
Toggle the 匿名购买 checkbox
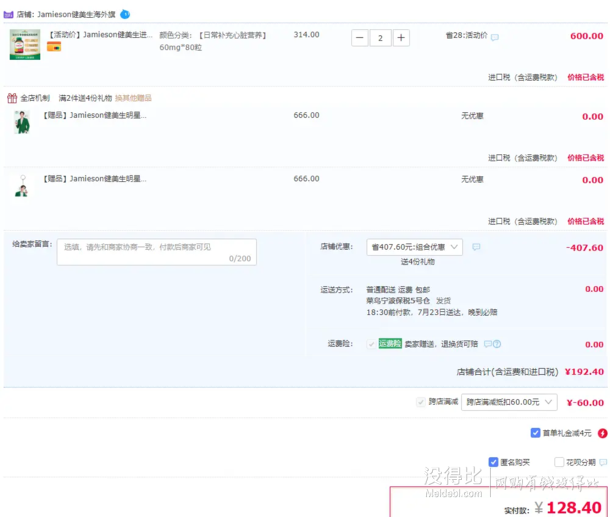point(493,462)
